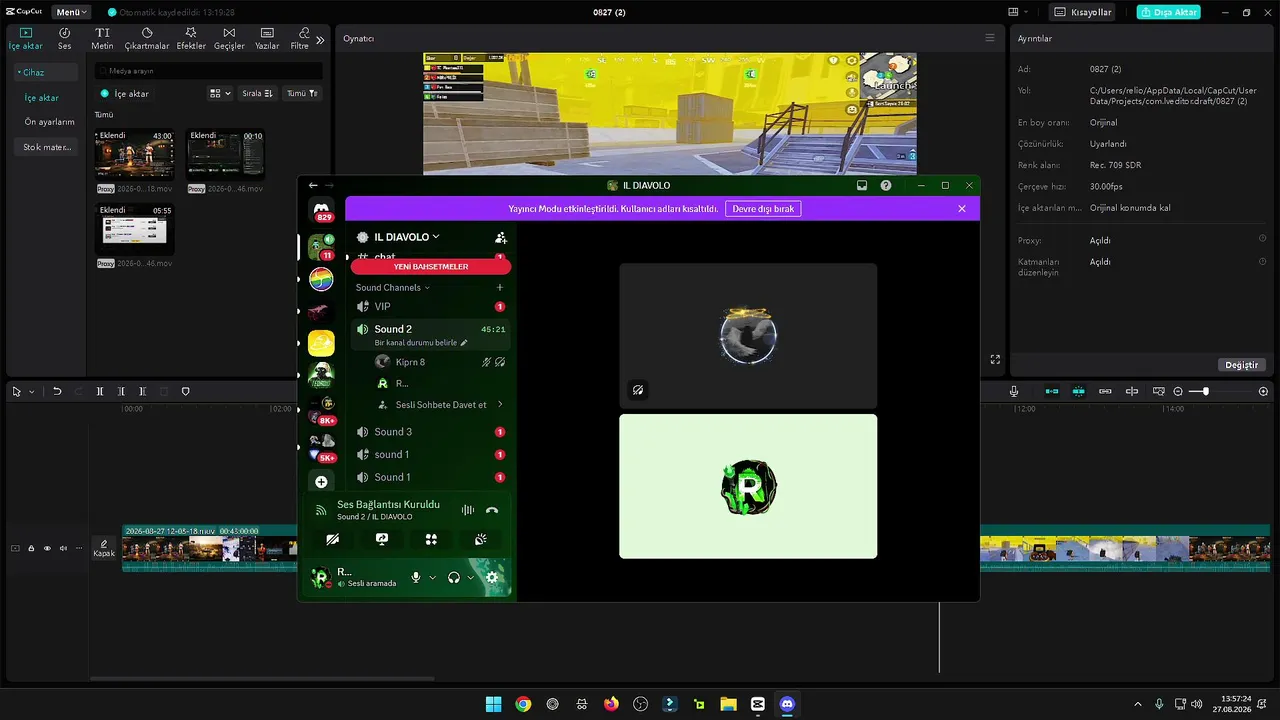
Task: Dismiss the Discord streamer mode banner
Action: 962,209
